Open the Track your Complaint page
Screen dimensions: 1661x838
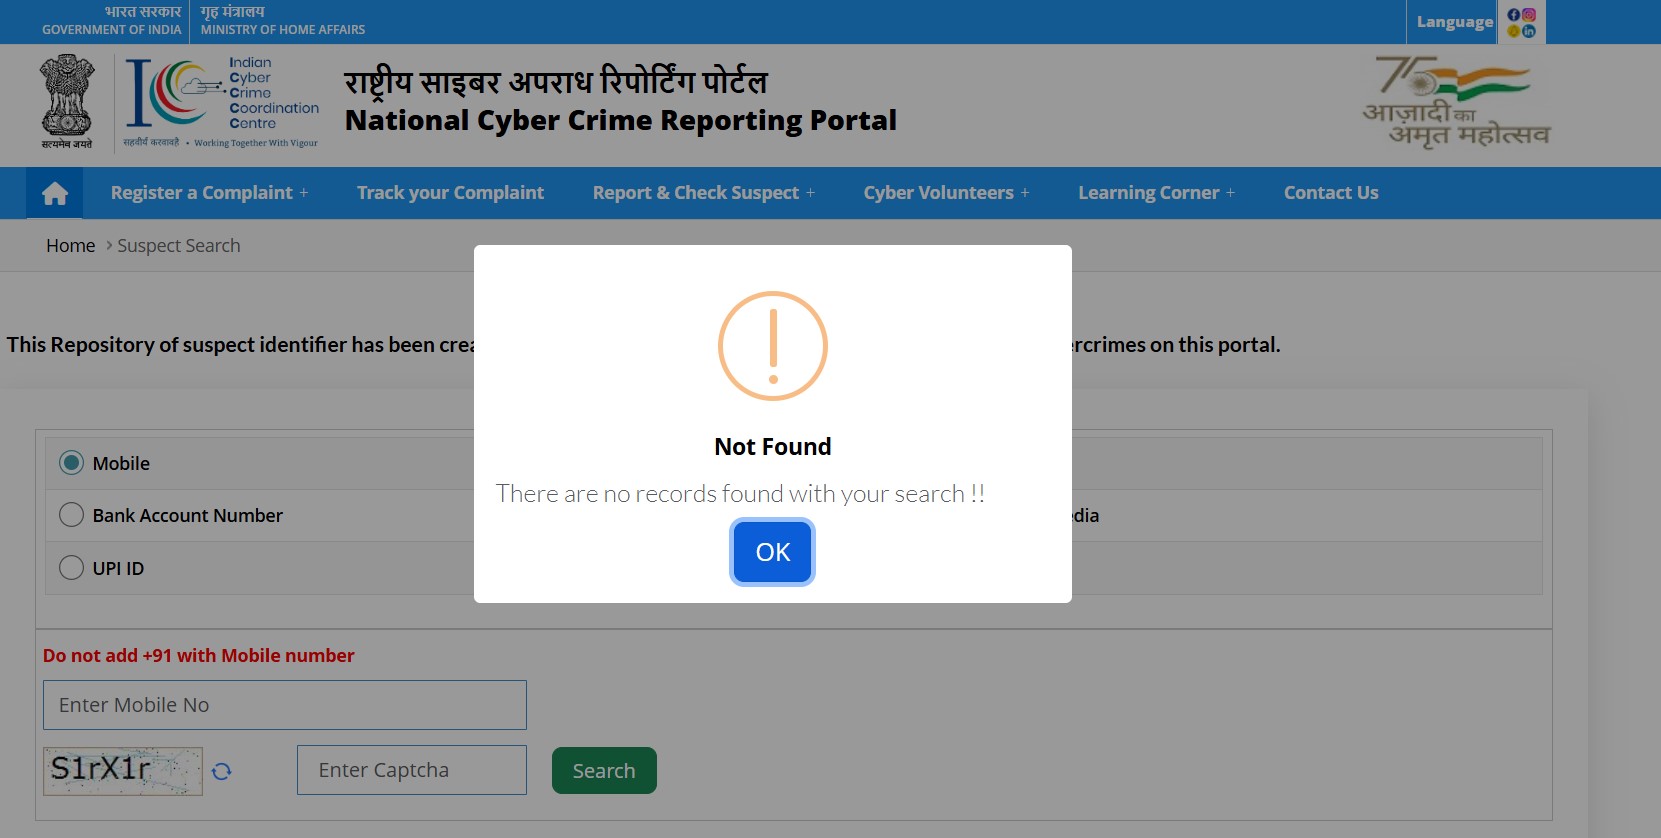pyautogui.click(x=450, y=193)
